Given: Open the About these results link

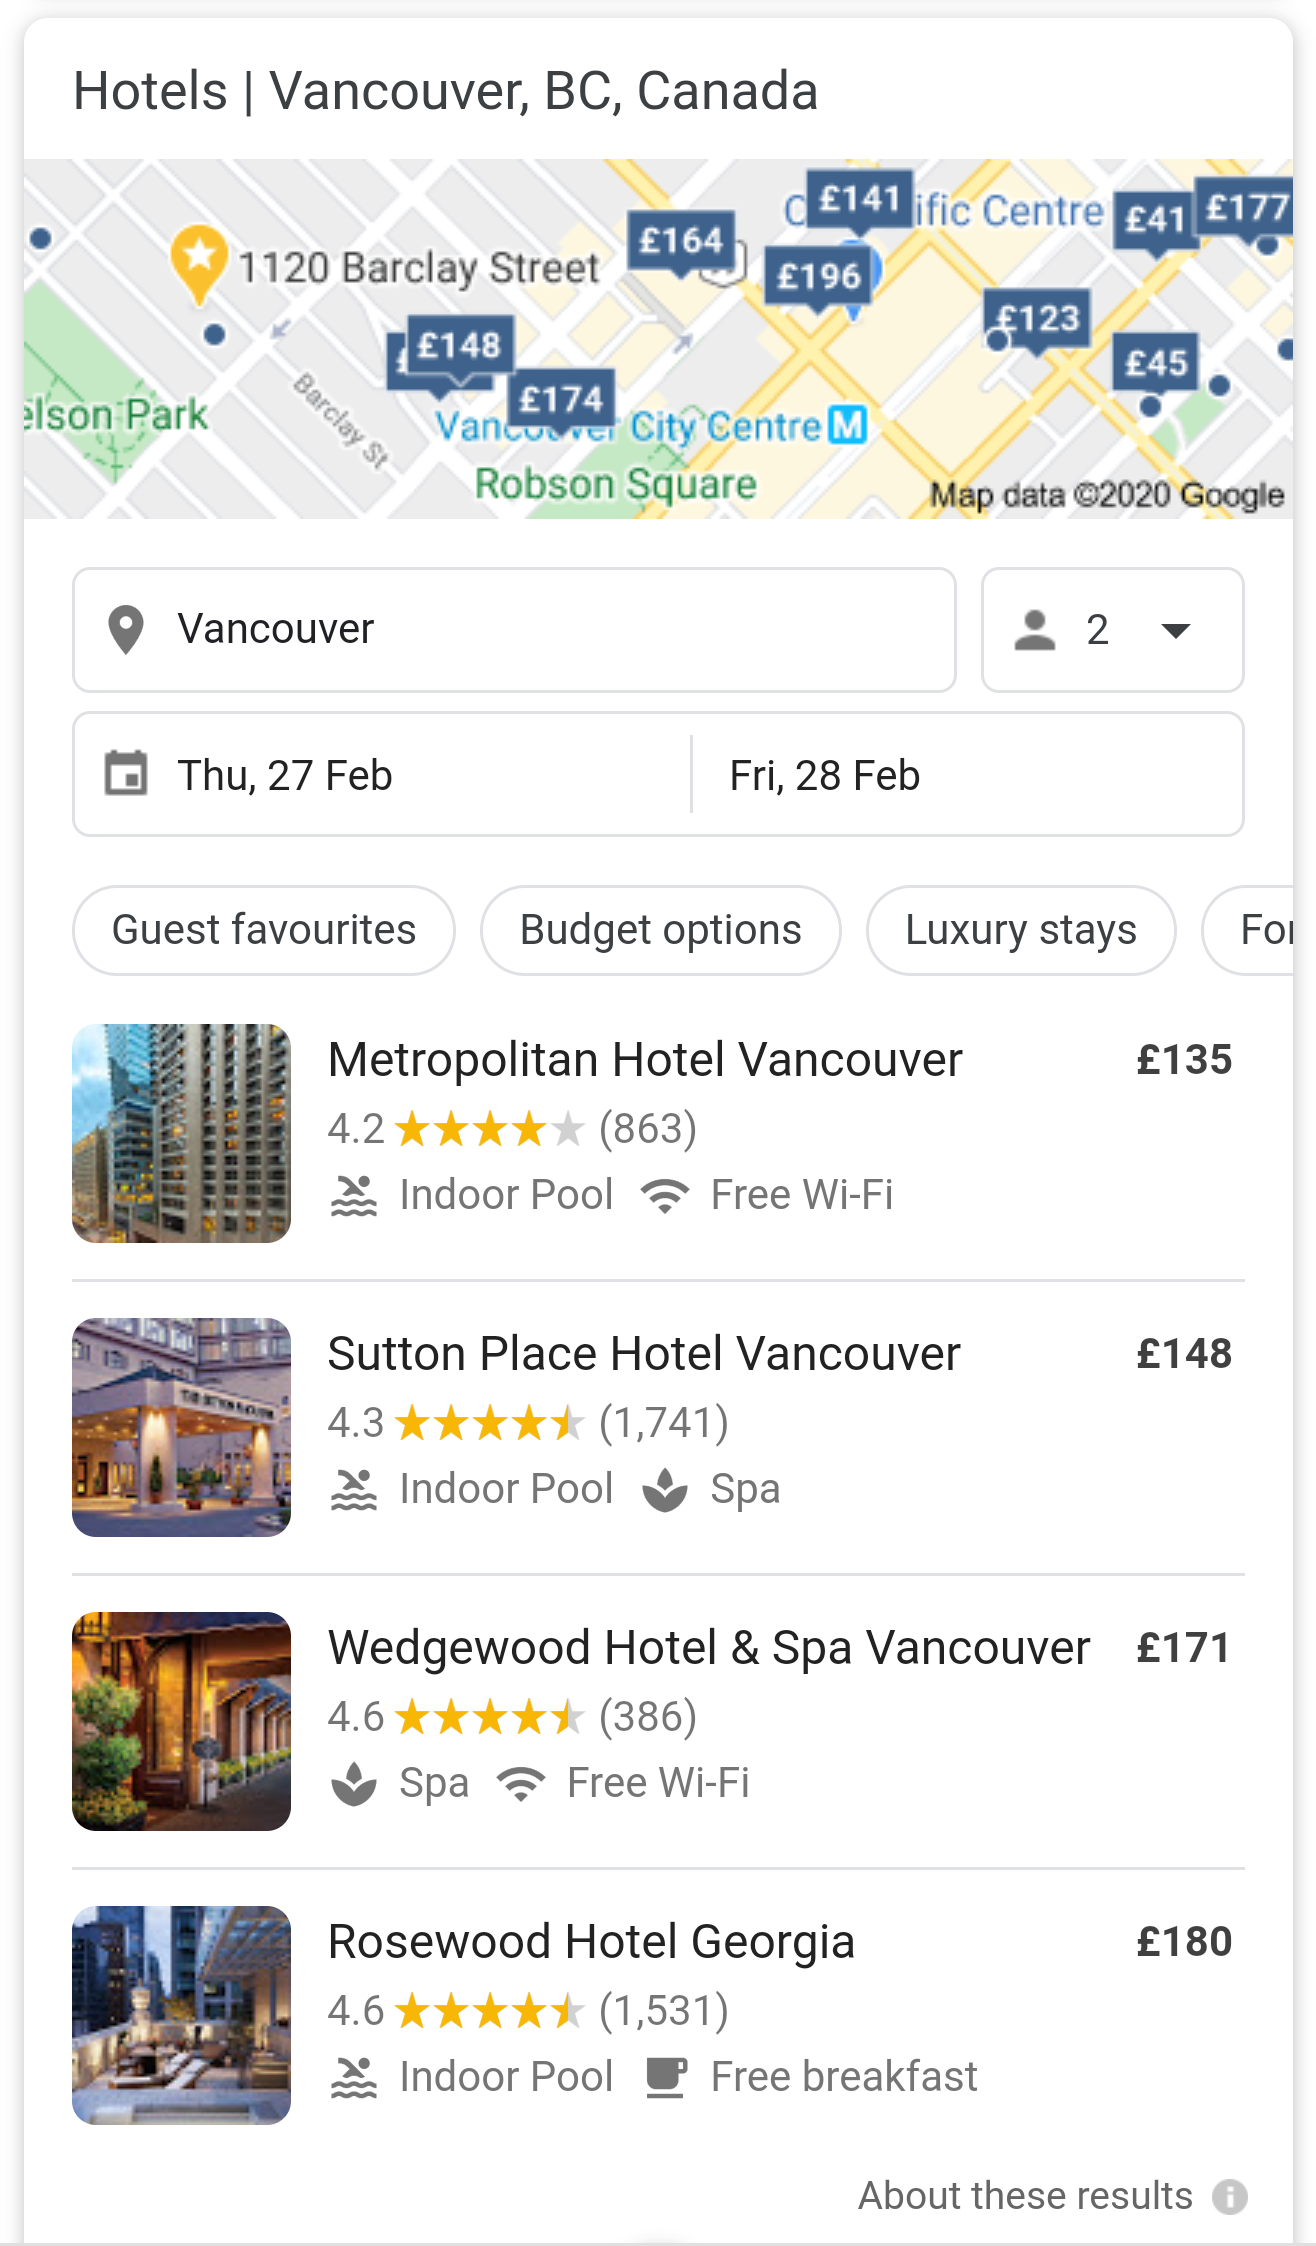Looking at the screenshot, I should coord(1025,2196).
